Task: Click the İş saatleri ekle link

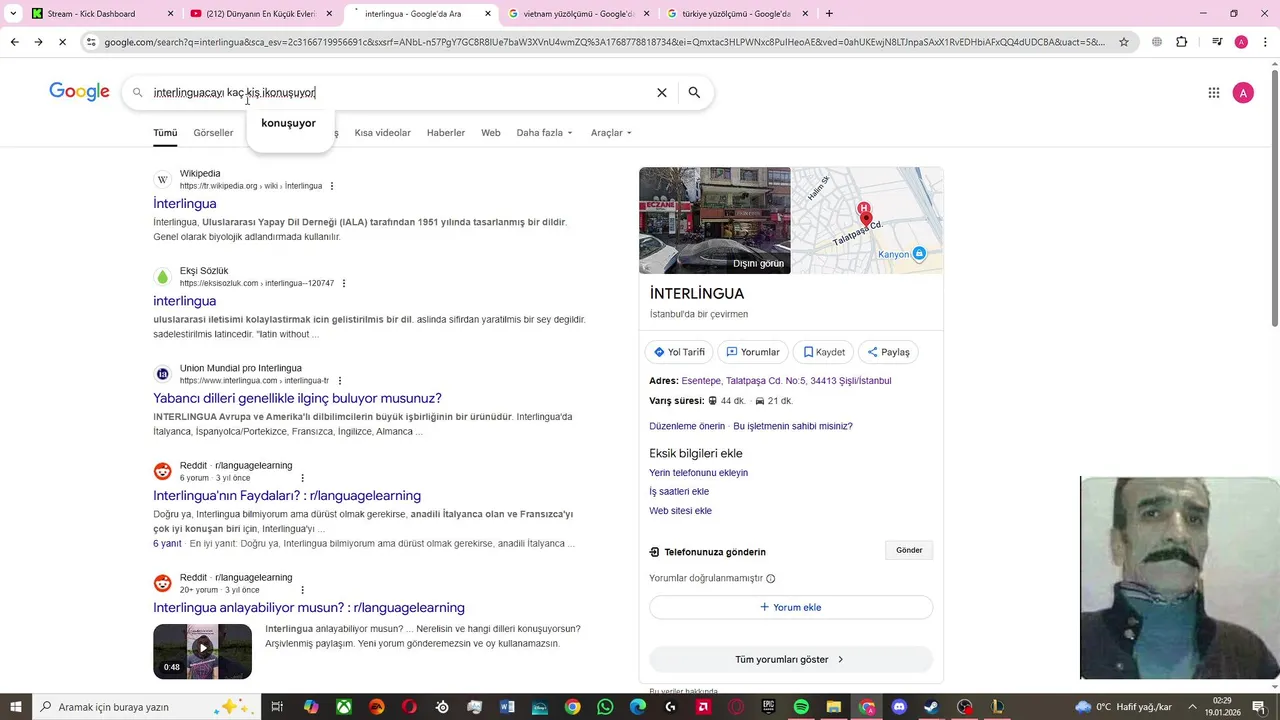Action: point(679,492)
